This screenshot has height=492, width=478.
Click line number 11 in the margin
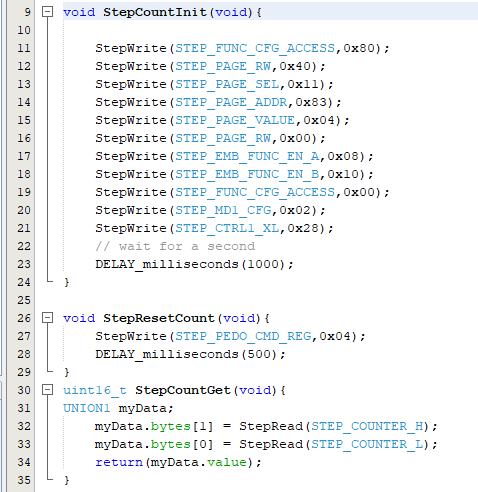point(24,48)
